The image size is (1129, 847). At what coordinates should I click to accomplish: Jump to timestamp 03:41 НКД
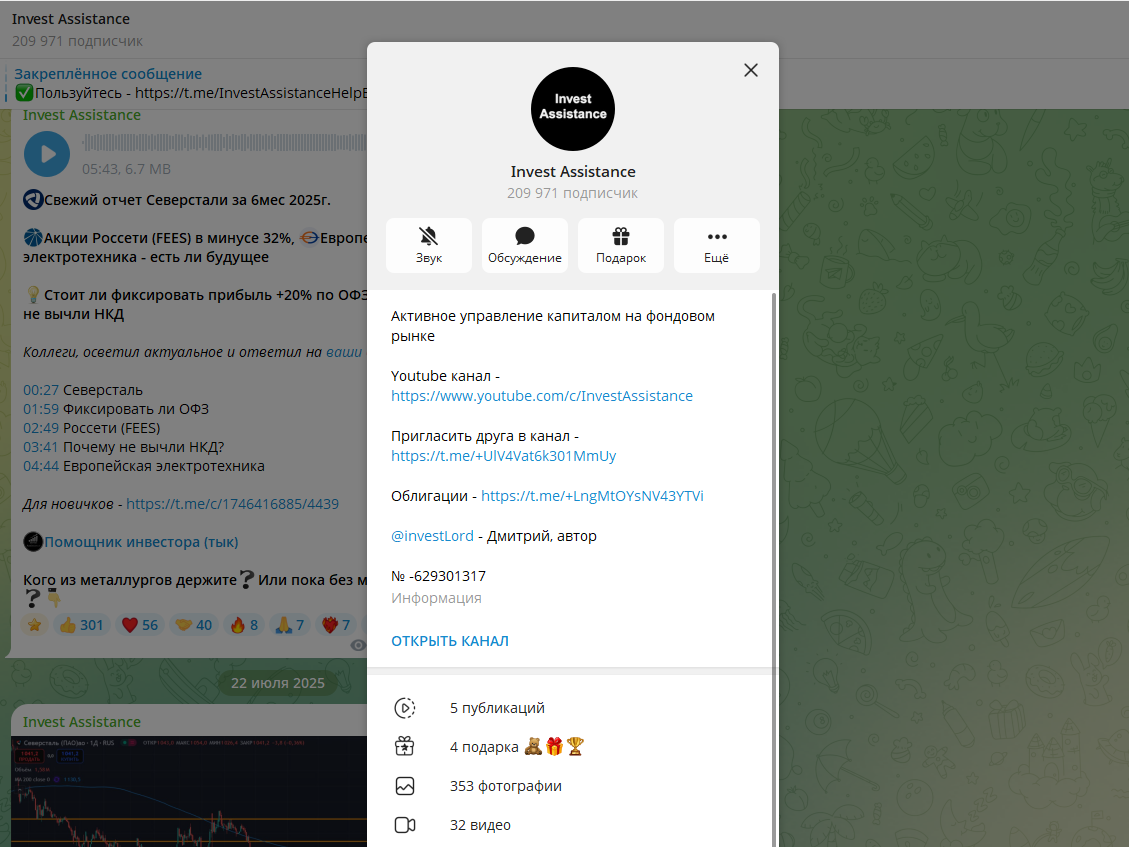pyautogui.click(x=41, y=447)
